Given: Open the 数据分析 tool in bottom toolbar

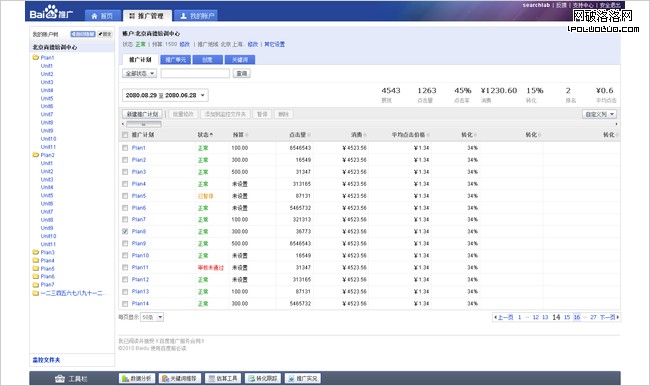Looking at the screenshot, I should (137, 378).
